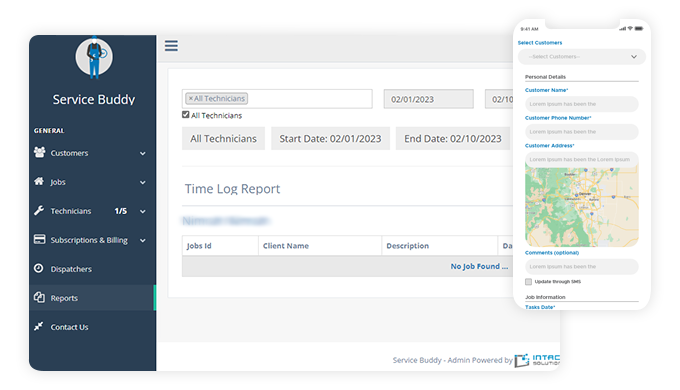Viewport: 680px width, 390px height.
Task: Click the Customer Name field on phone
Action: [582, 104]
